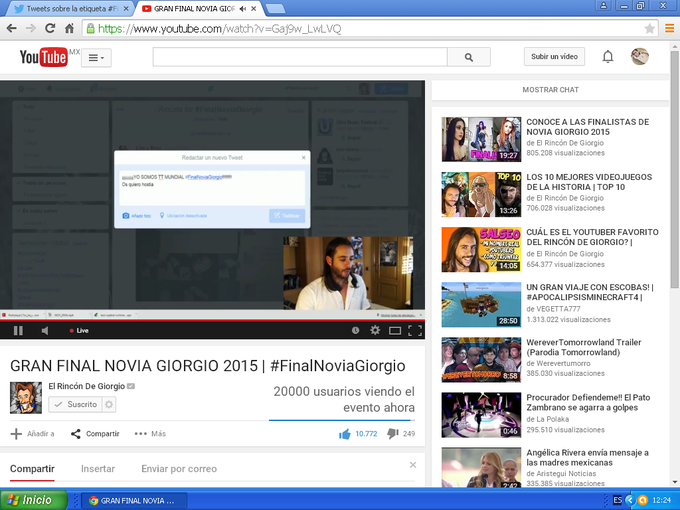
Task: Click the search magnifier button
Action: (469, 57)
